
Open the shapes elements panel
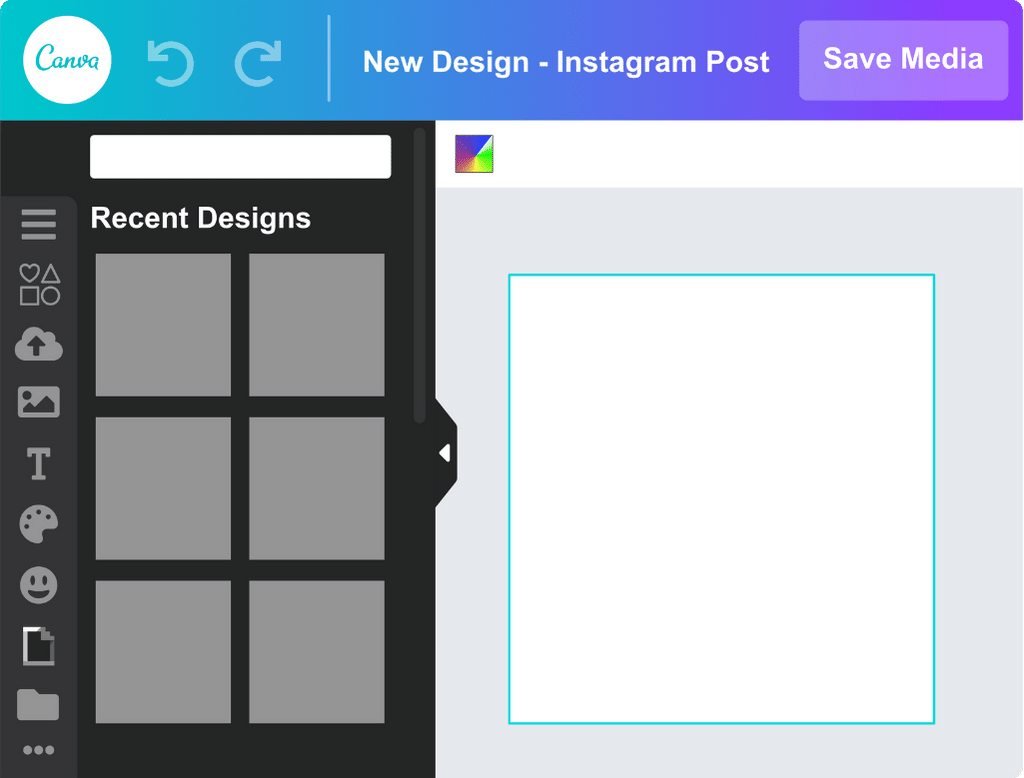[x=39, y=284]
